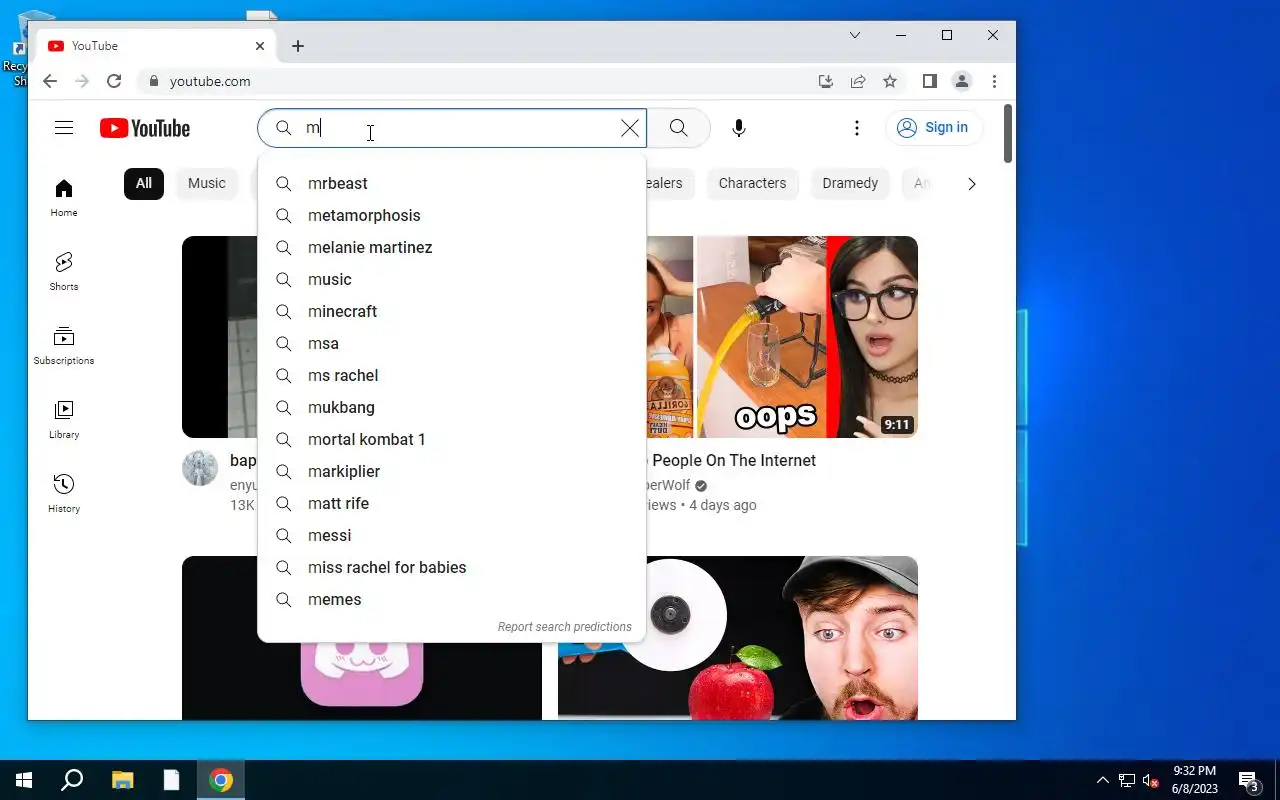This screenshot has height=800, width=1280.
Task: Open Library in the sidebar
Action: pos(64,419)
